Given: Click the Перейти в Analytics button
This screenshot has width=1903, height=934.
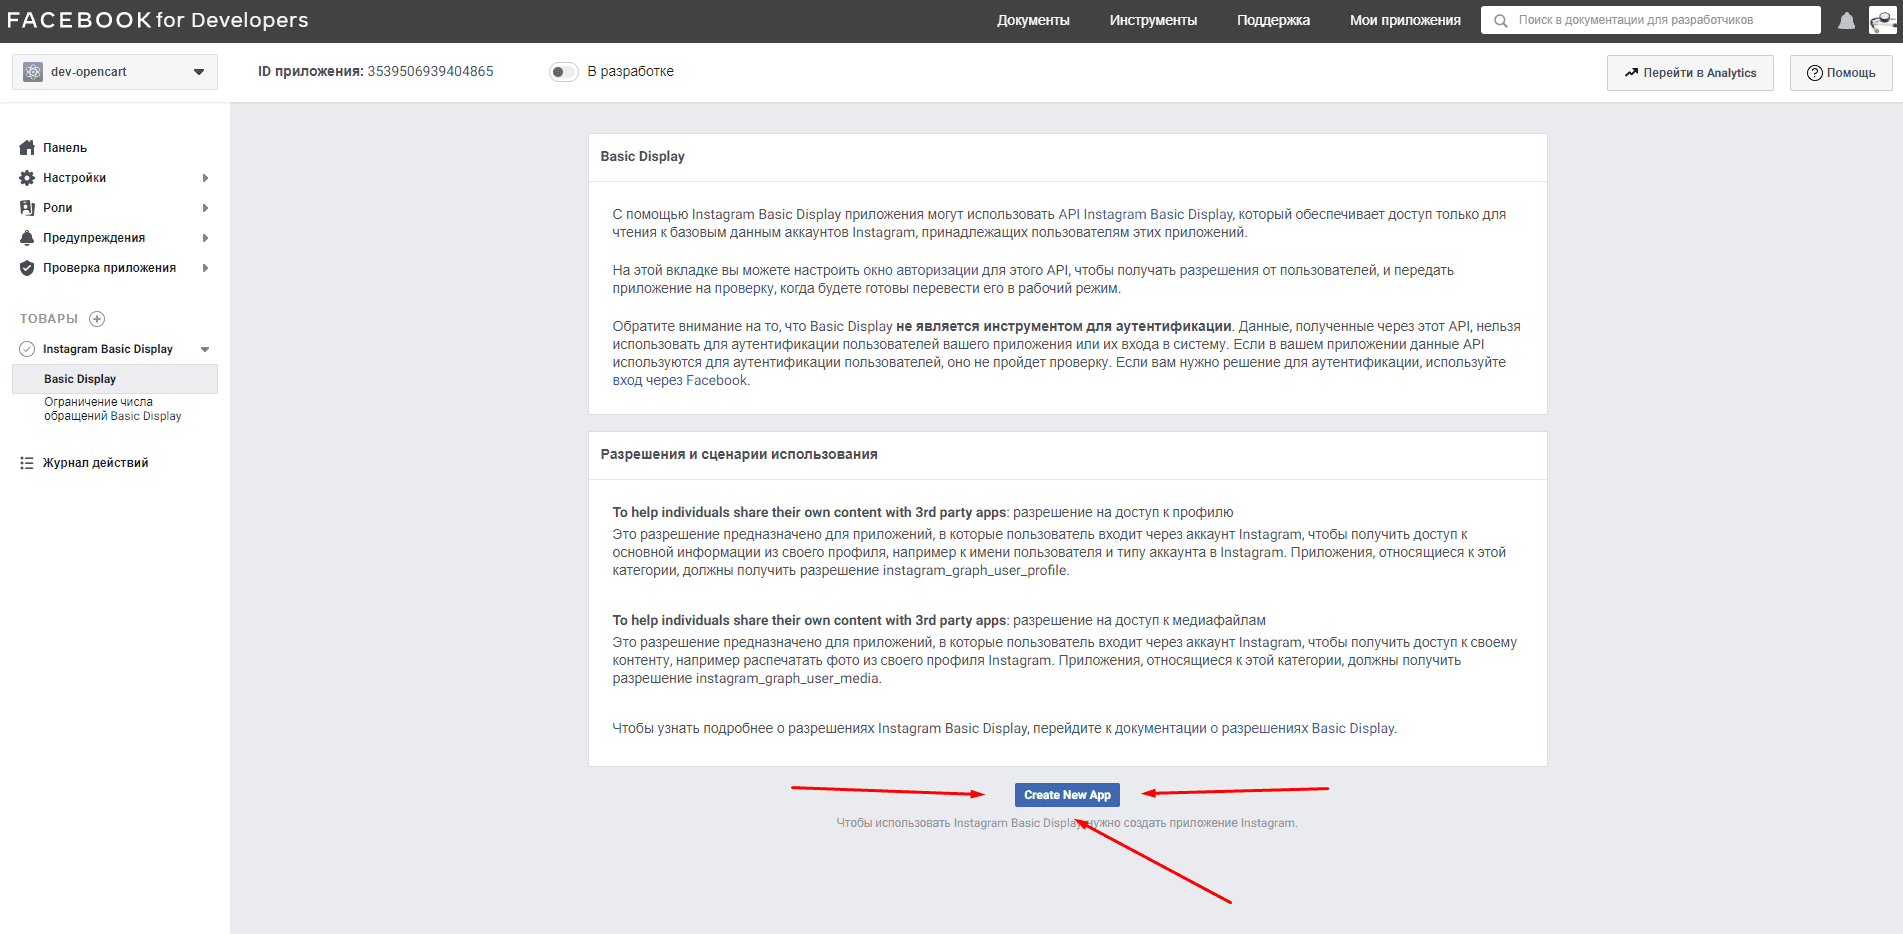Looking at the screenshot, I should [x=1690, y=73].
